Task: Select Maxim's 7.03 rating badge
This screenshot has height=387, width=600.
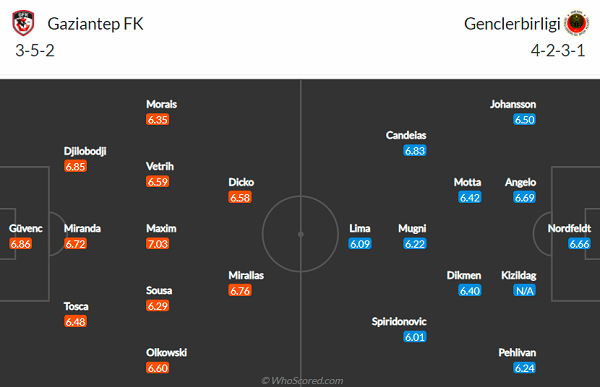Action: [157, 244]
